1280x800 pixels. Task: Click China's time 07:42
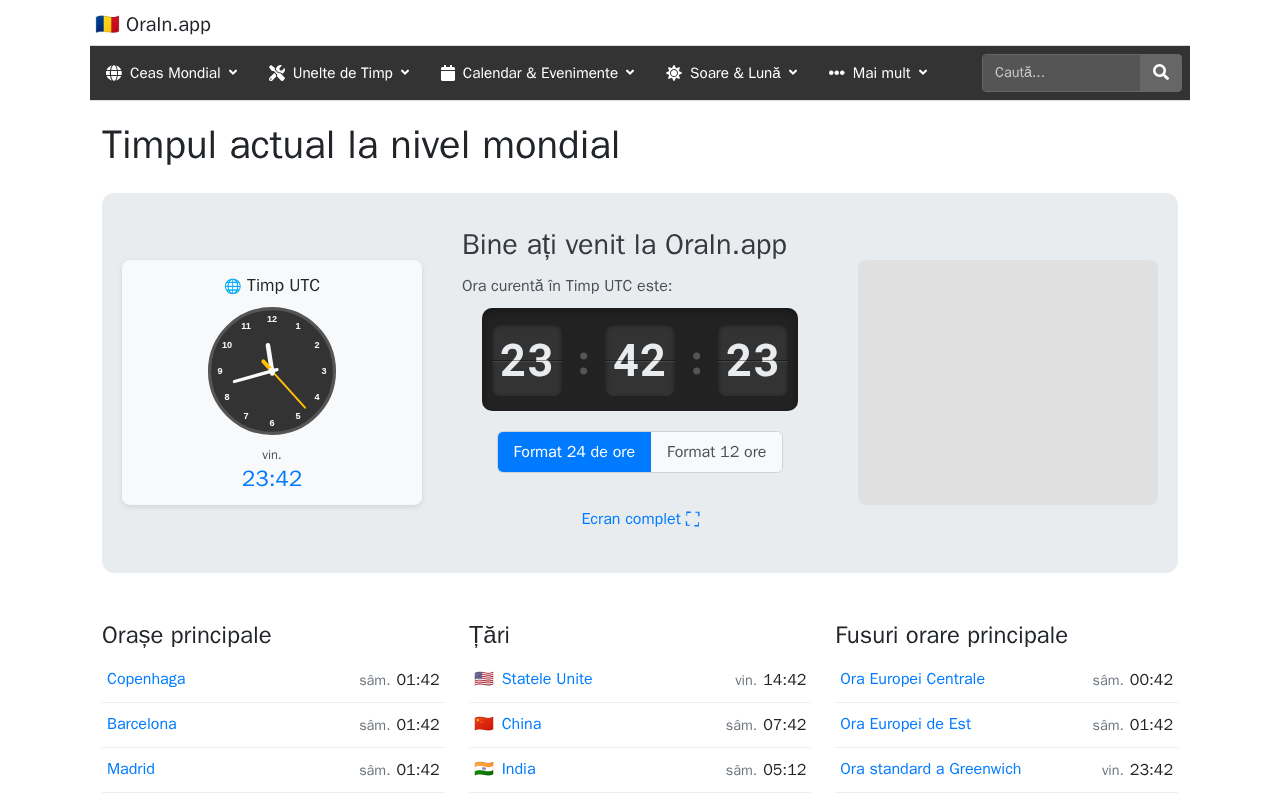[785, 725]
